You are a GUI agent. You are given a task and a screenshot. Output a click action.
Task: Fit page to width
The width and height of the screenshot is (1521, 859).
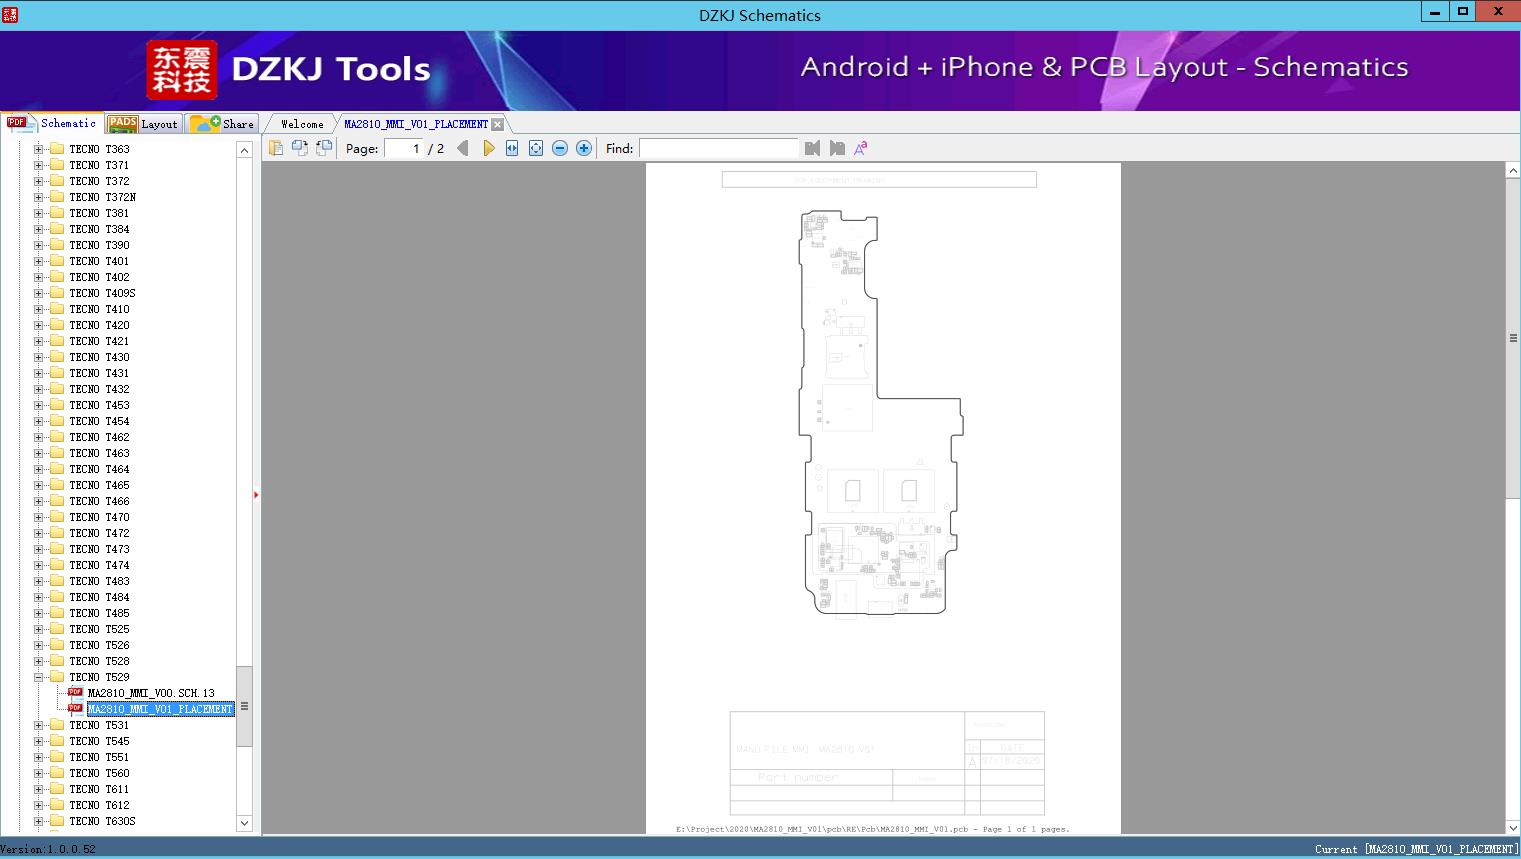pos(512,148)
